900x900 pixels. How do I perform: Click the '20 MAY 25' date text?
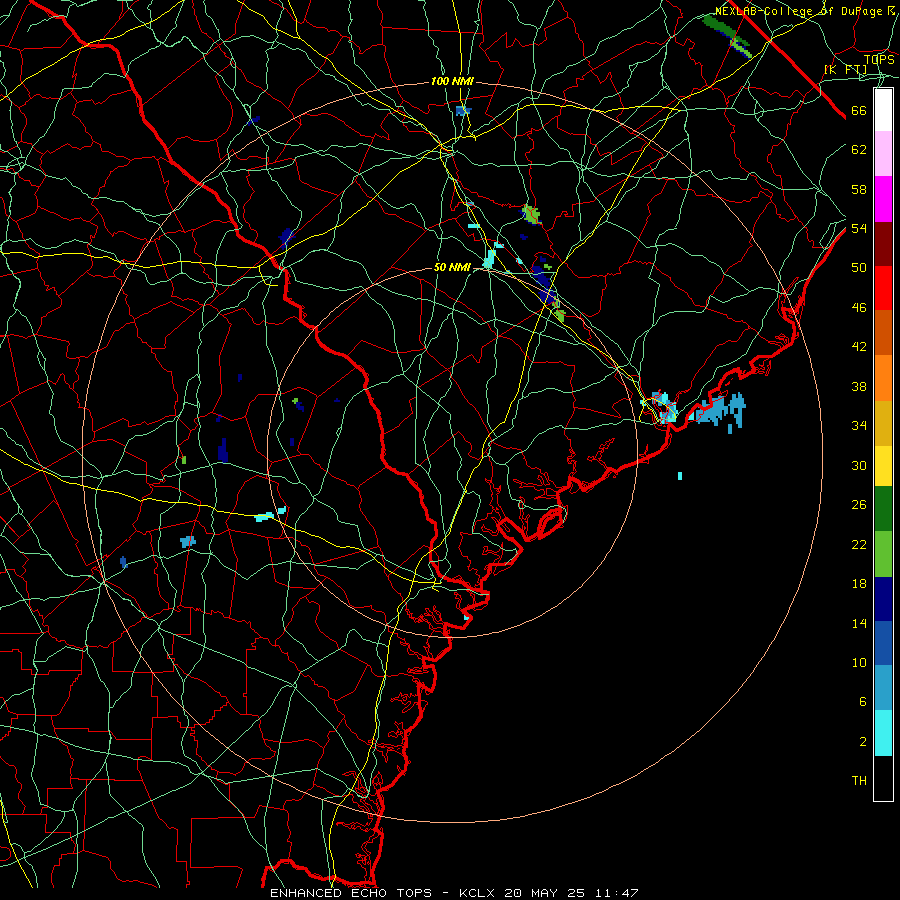(x=544, y=893)
